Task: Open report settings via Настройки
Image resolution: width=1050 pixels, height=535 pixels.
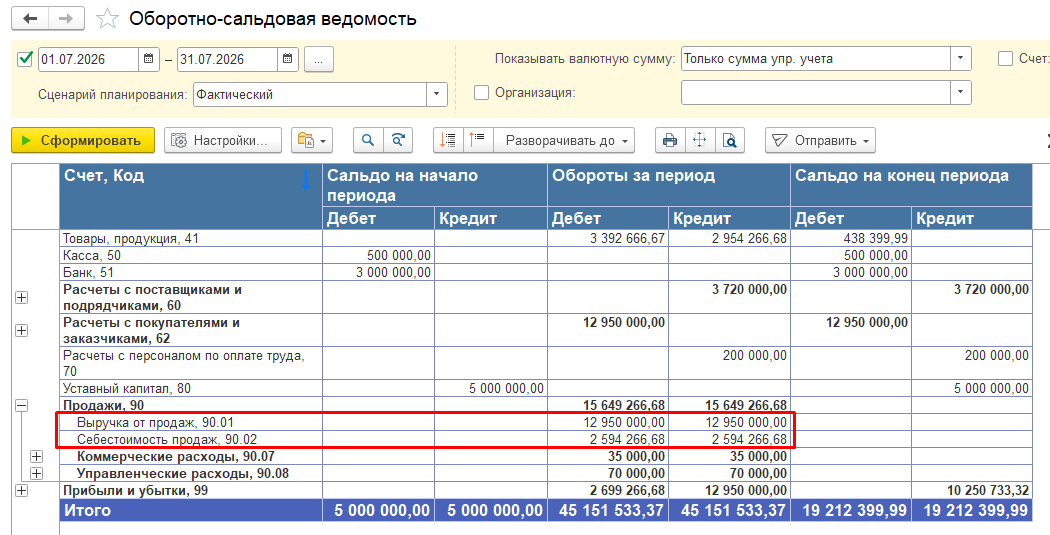Action: [x=223, y=141]
